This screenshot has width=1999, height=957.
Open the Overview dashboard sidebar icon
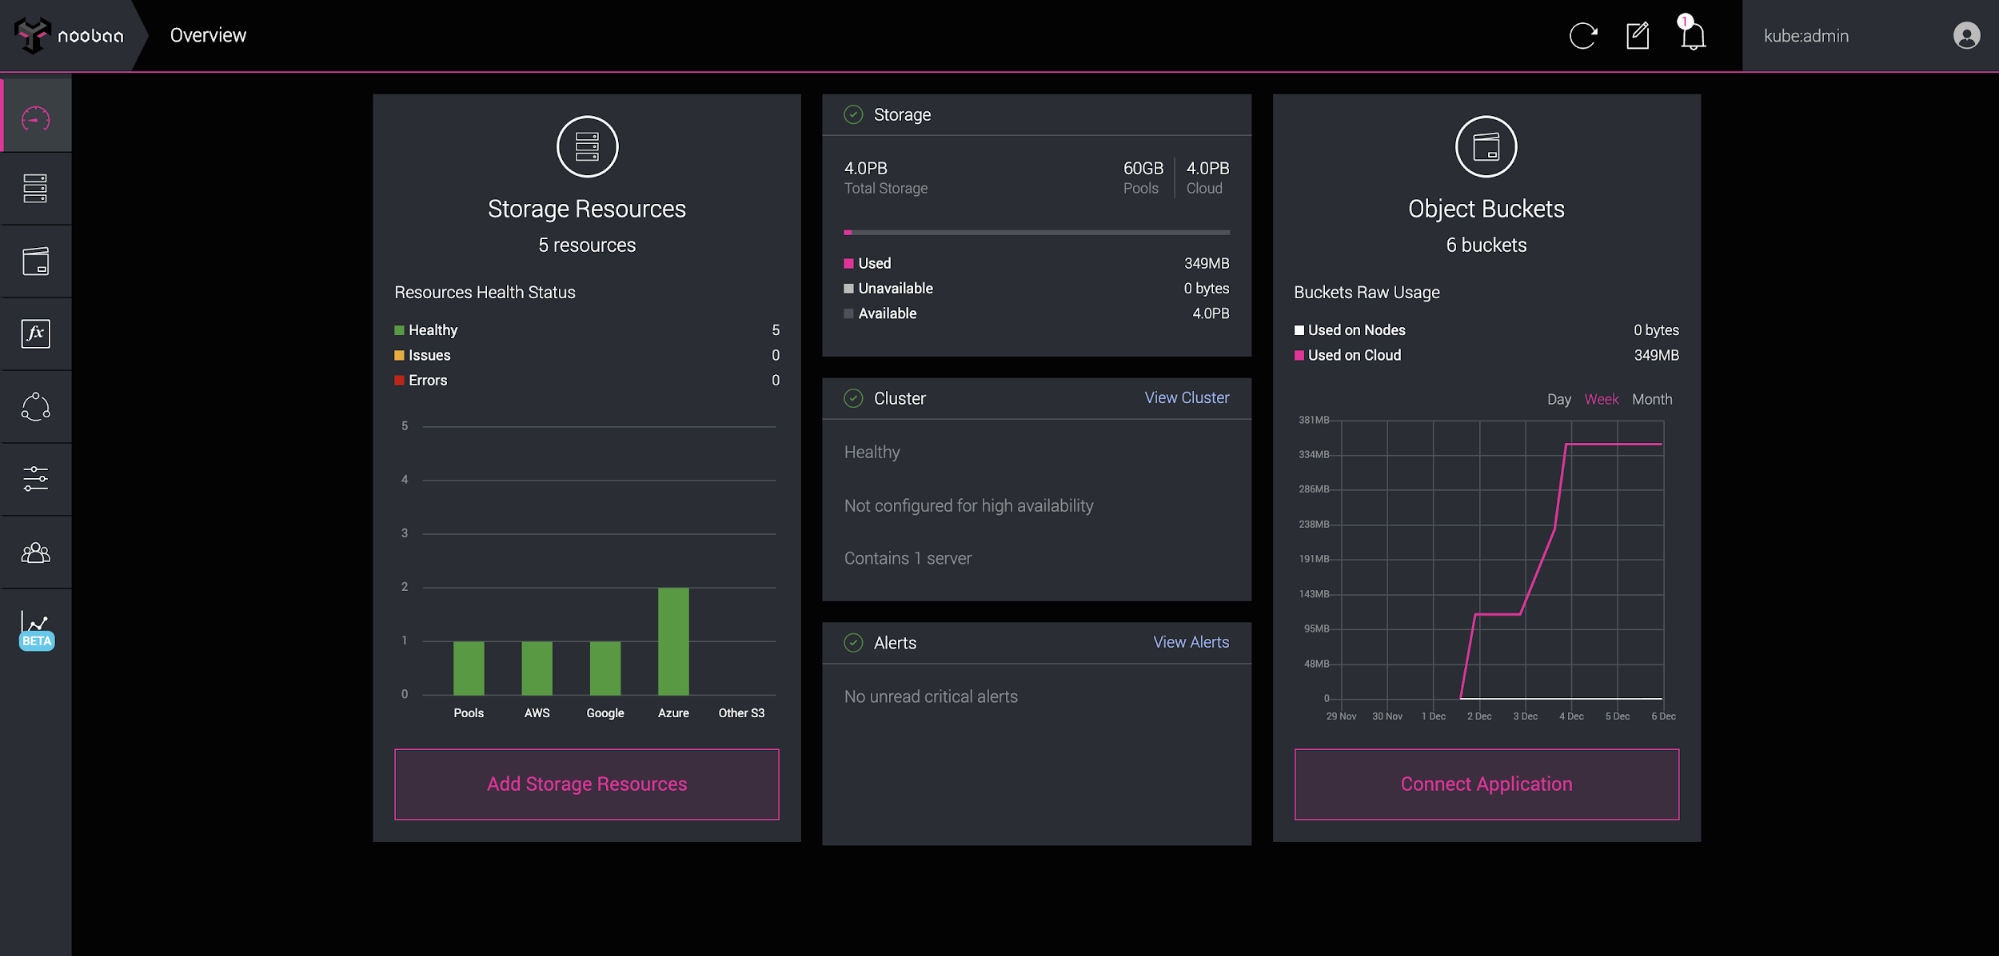(36, 119)
